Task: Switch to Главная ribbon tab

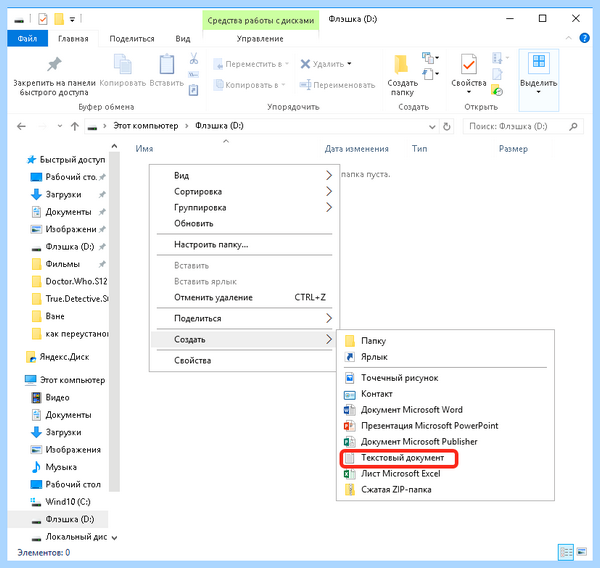Action: click(x=73, y=39)
